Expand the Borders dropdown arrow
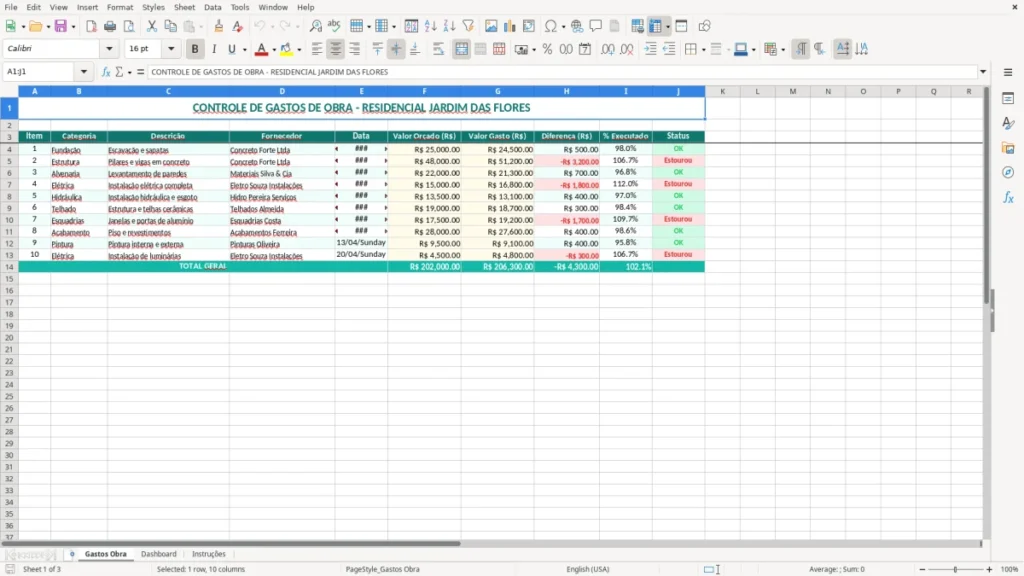 coord(703,49)
